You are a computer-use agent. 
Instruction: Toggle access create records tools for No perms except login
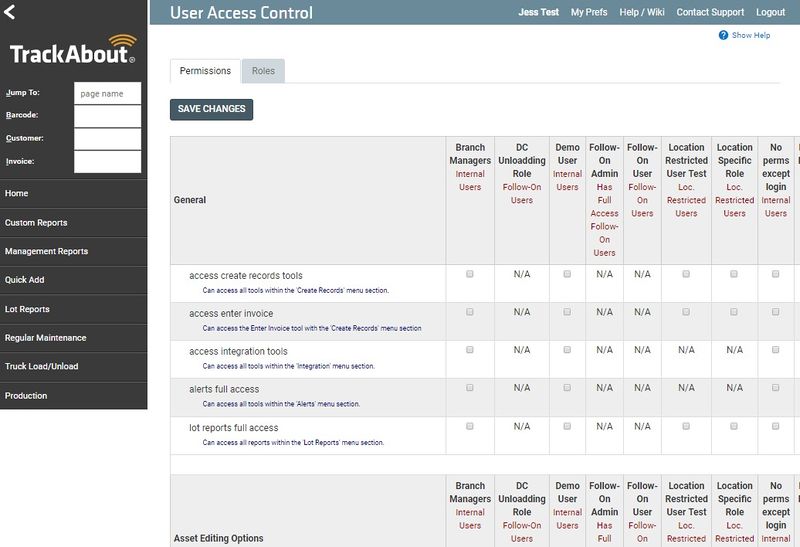776,274
